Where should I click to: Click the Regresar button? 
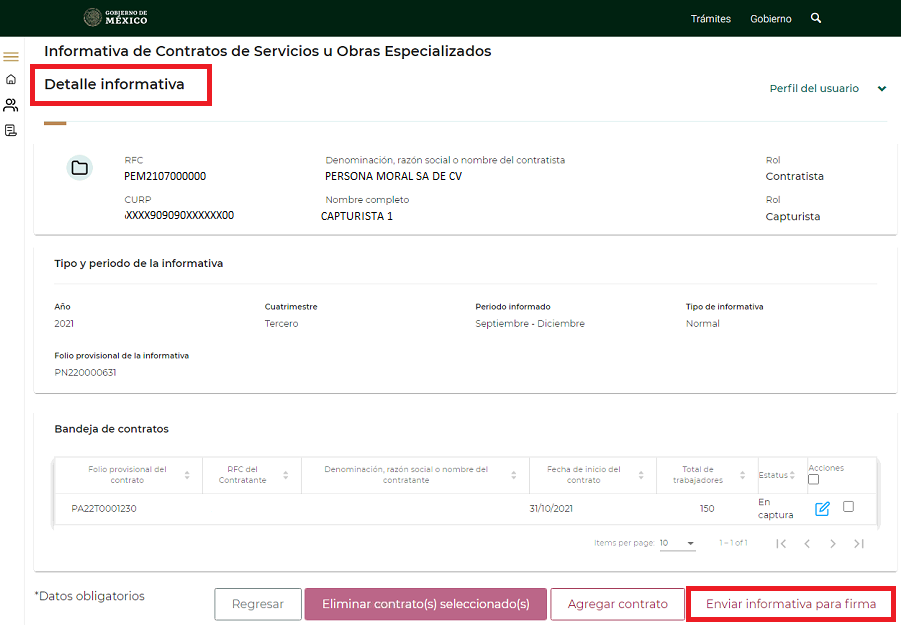click(x=258, y=604)
